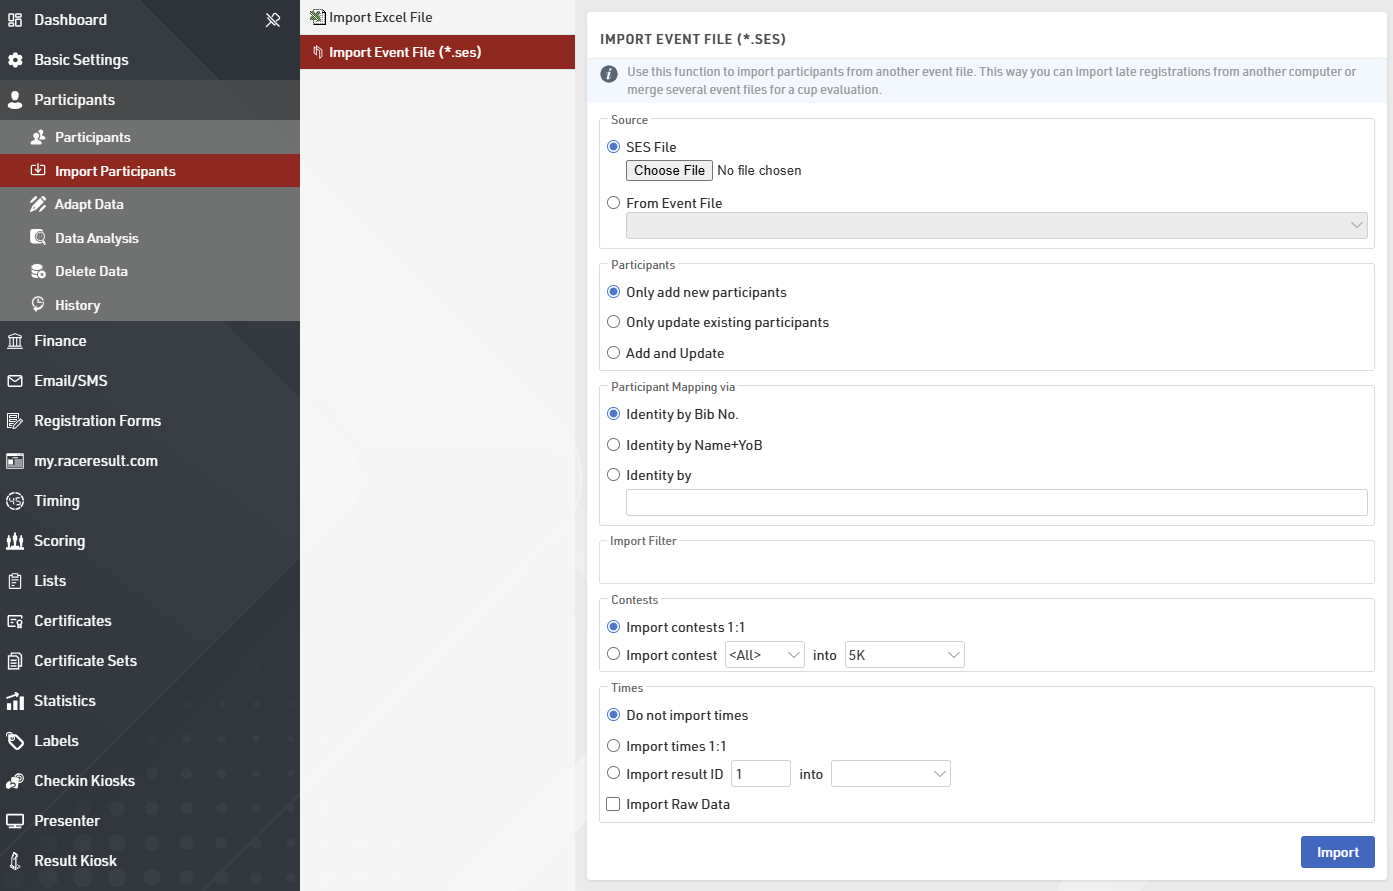Switch to the Import Excel File tab
This screenshot has width=1393, height=891.
[x=381, y=17]
